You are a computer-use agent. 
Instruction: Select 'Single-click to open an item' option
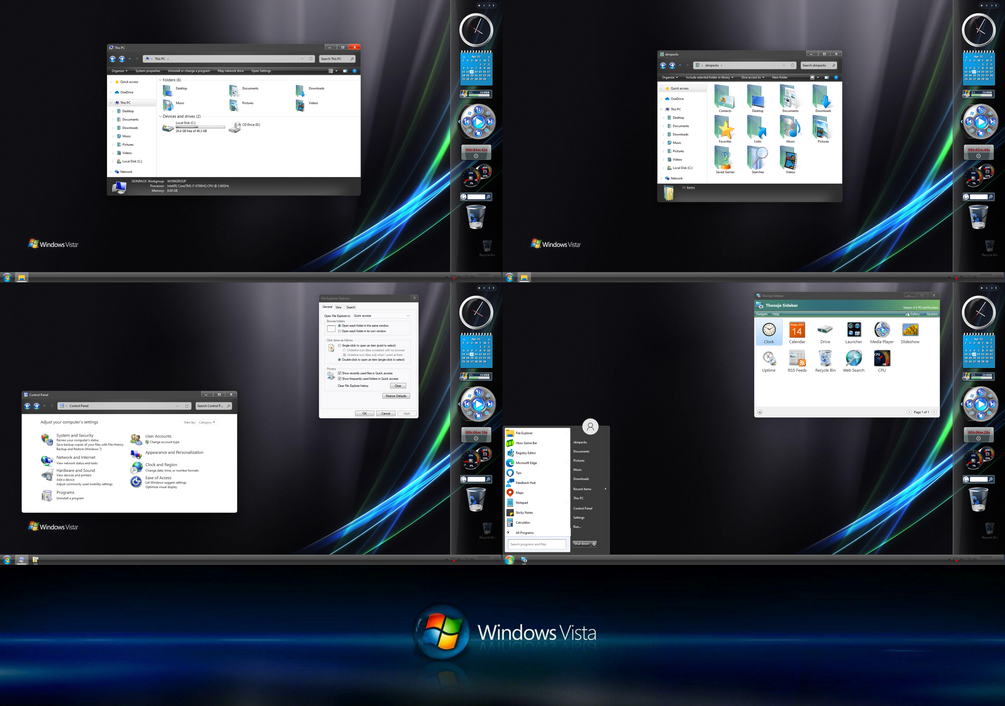pyautogui.click(x=367, y=345)
